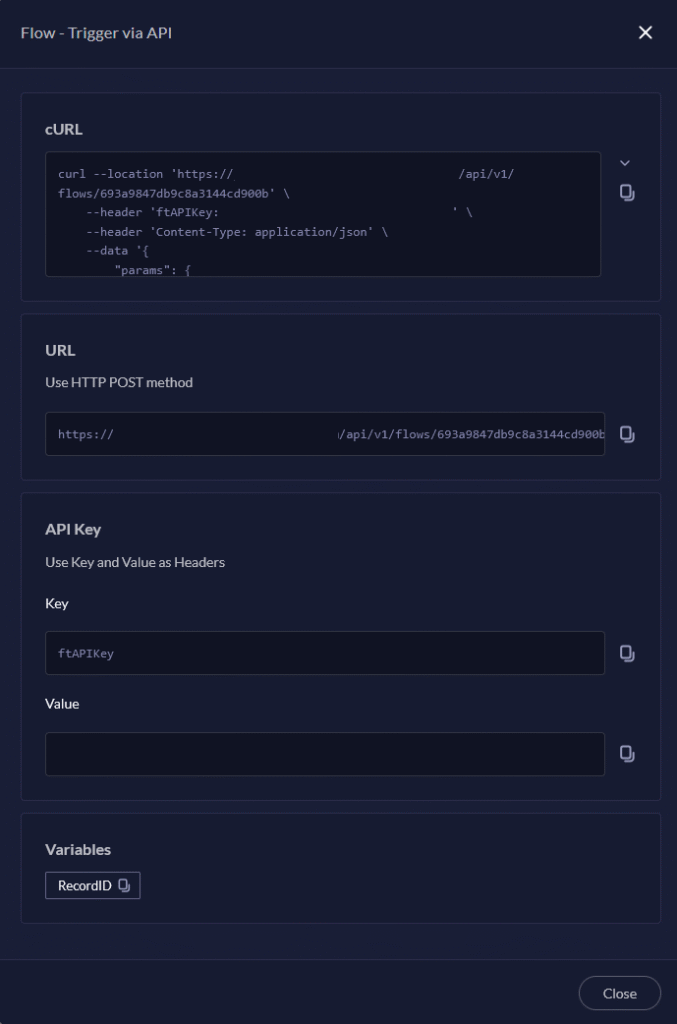Image resolution: width=677 pixels, height=1024 pixels.
Task: Click inside the empty Value field
Action: (325, 753)
